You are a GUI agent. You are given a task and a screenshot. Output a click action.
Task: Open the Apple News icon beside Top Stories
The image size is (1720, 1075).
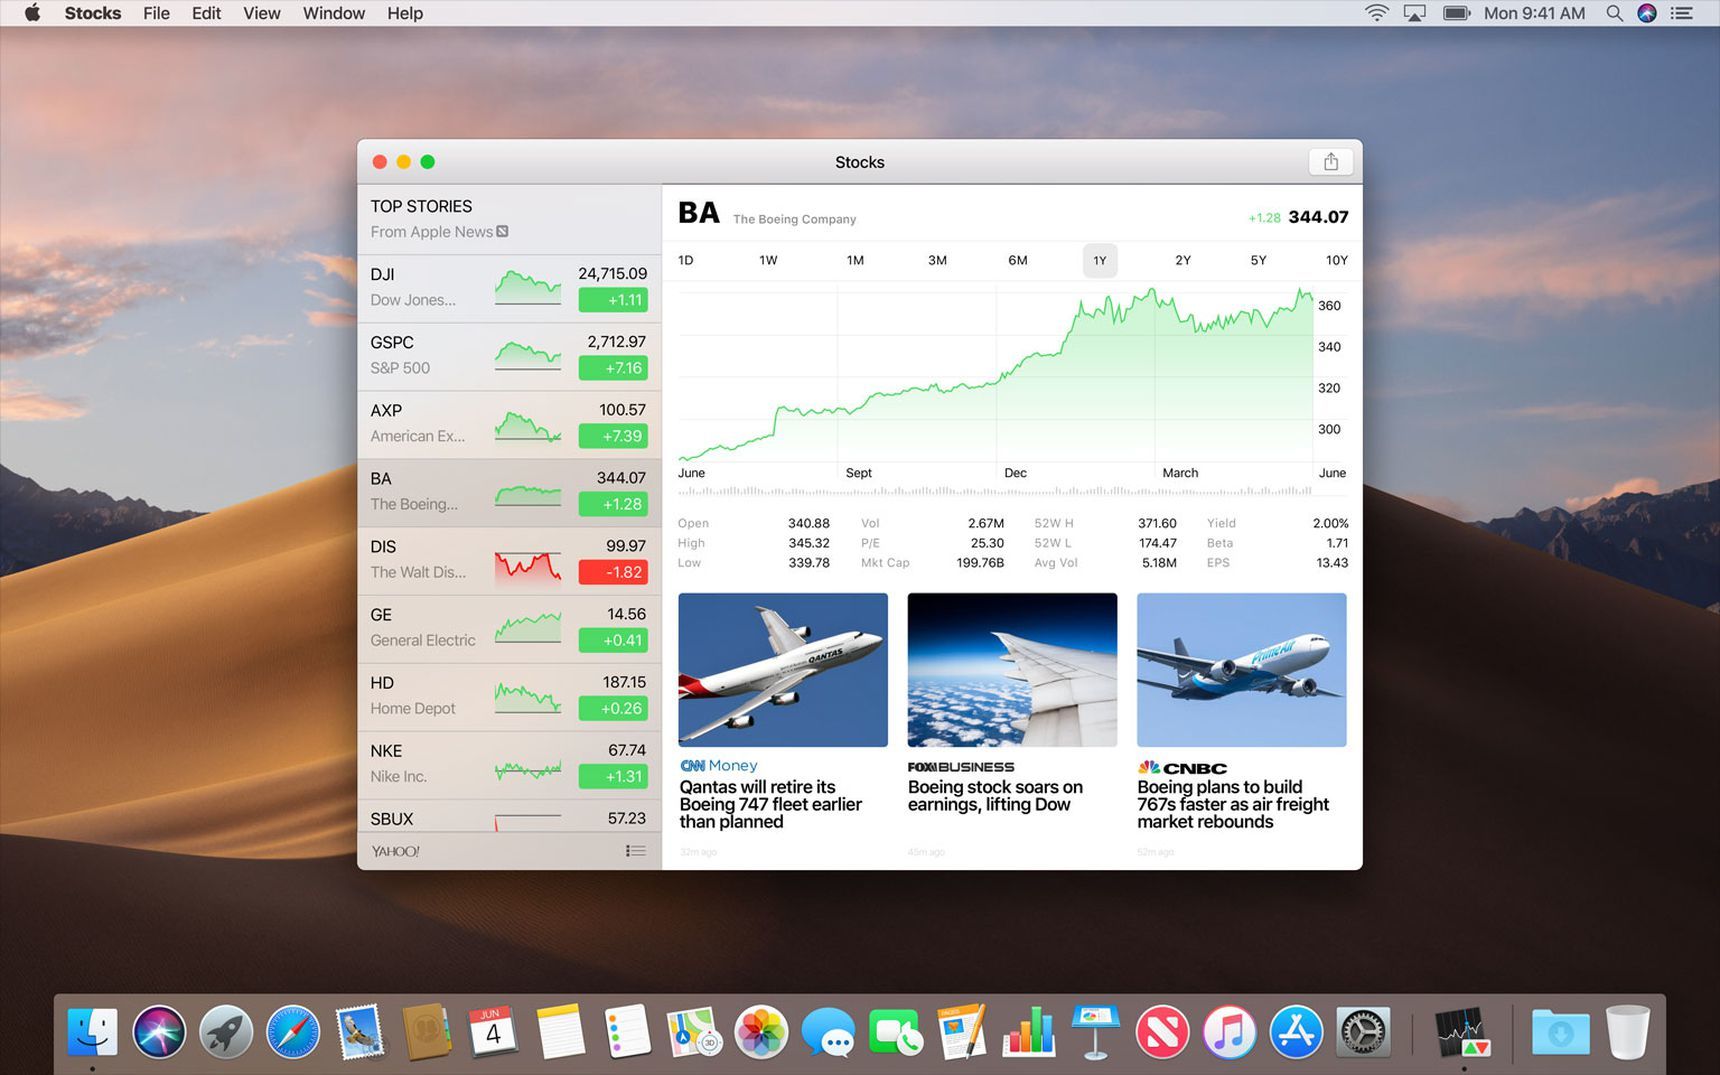tap(502, 231)
